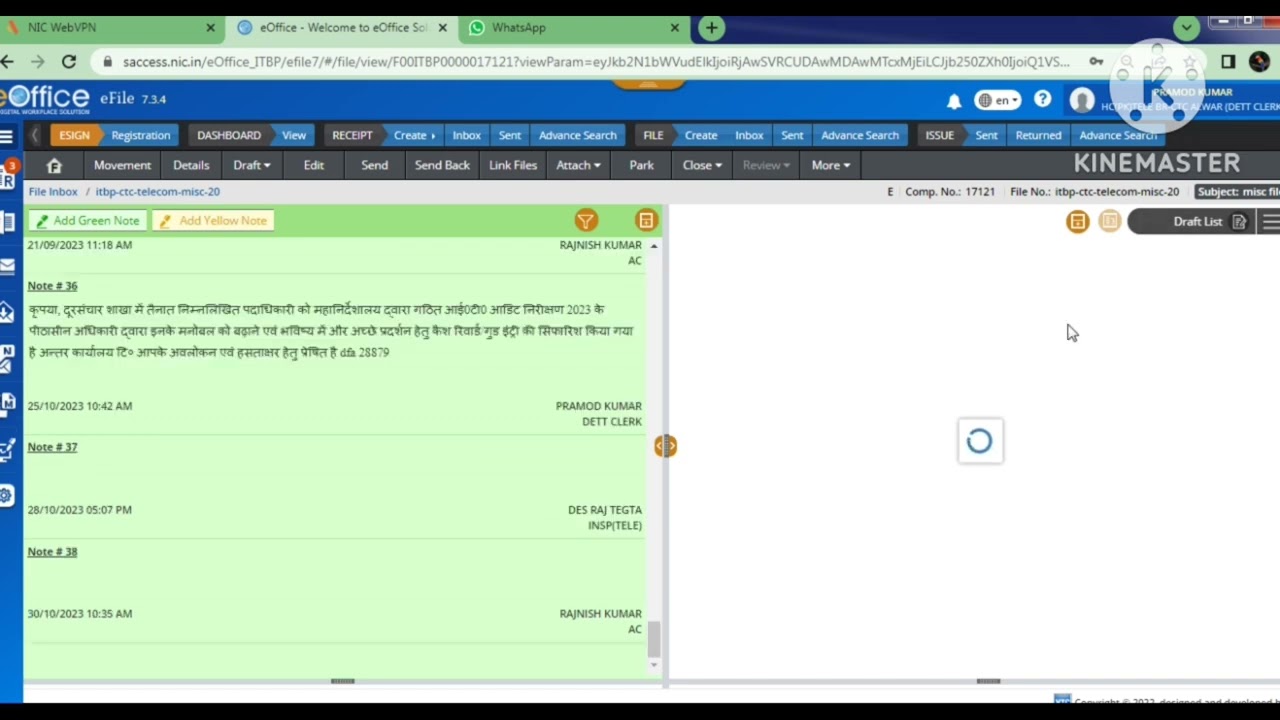The width and height of the screenshot is (1280, 720).
Task: Filter notes with the orange funnel icon
Action: (x=586, y=221)
